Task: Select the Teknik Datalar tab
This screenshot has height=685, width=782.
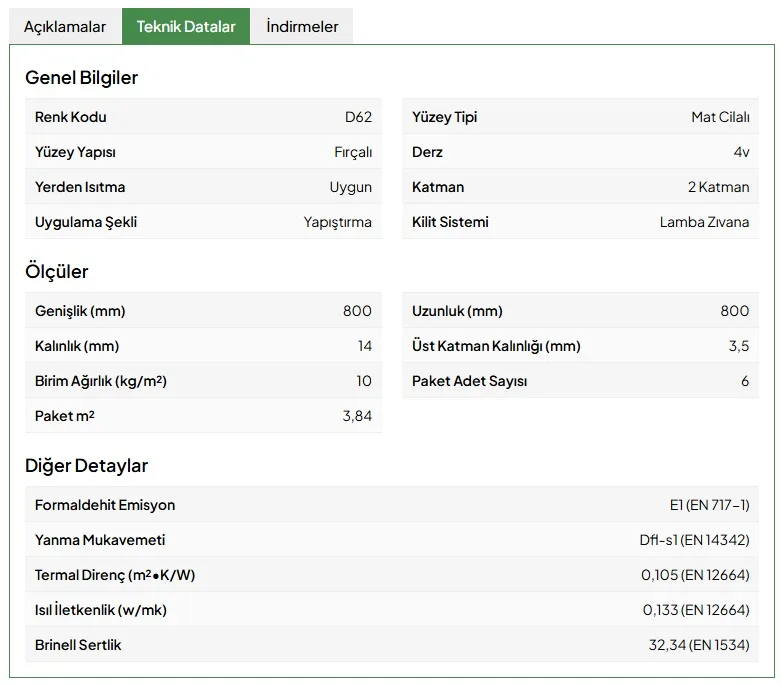Action: coord(186,26)
